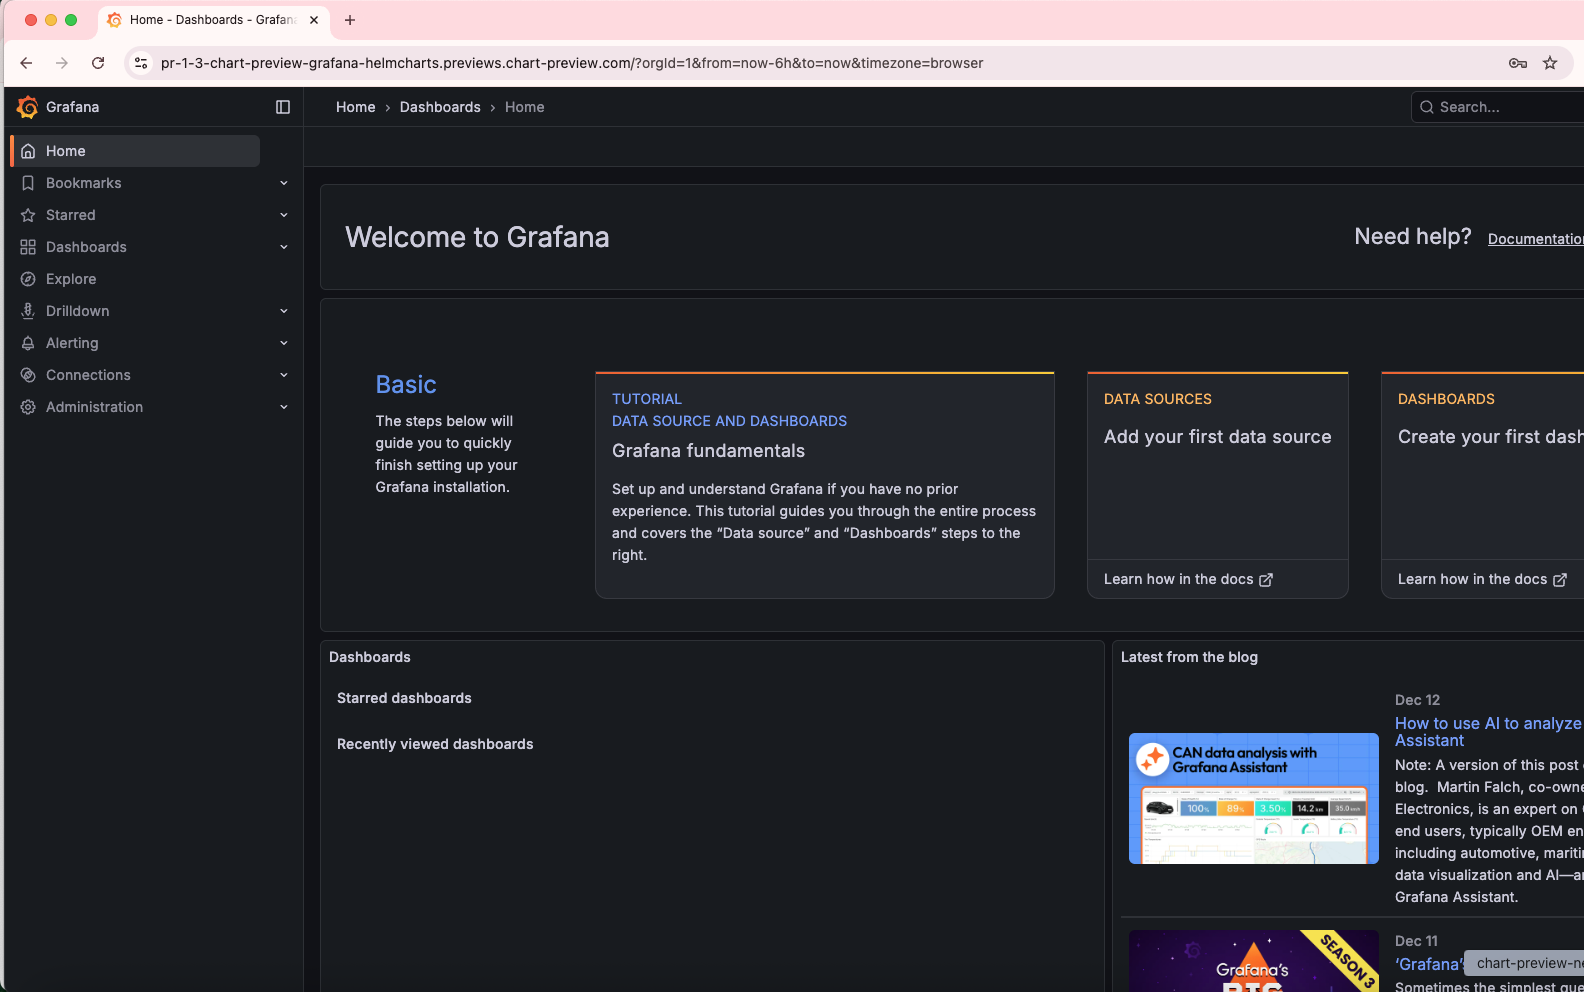Image resolution: width=1584 pixels, height=992 pixels.
Task: Click the Recently viewed dashboards heading
Action: (x=435, y=744)
